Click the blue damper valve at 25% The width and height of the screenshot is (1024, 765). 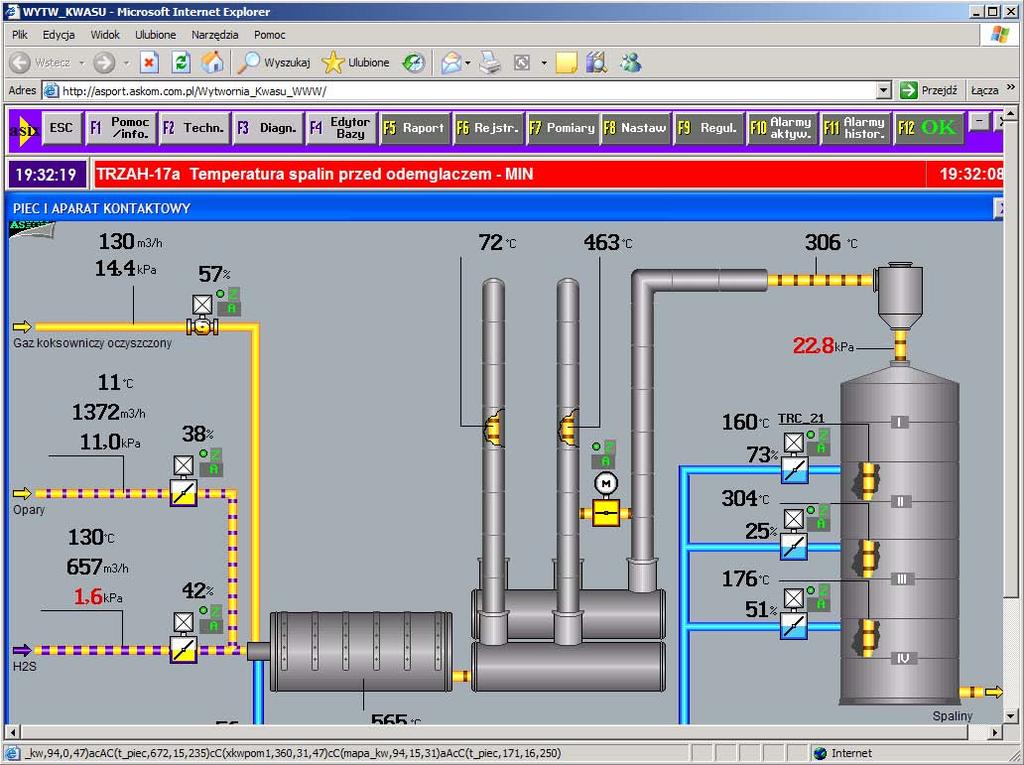(x=794, y=547)
